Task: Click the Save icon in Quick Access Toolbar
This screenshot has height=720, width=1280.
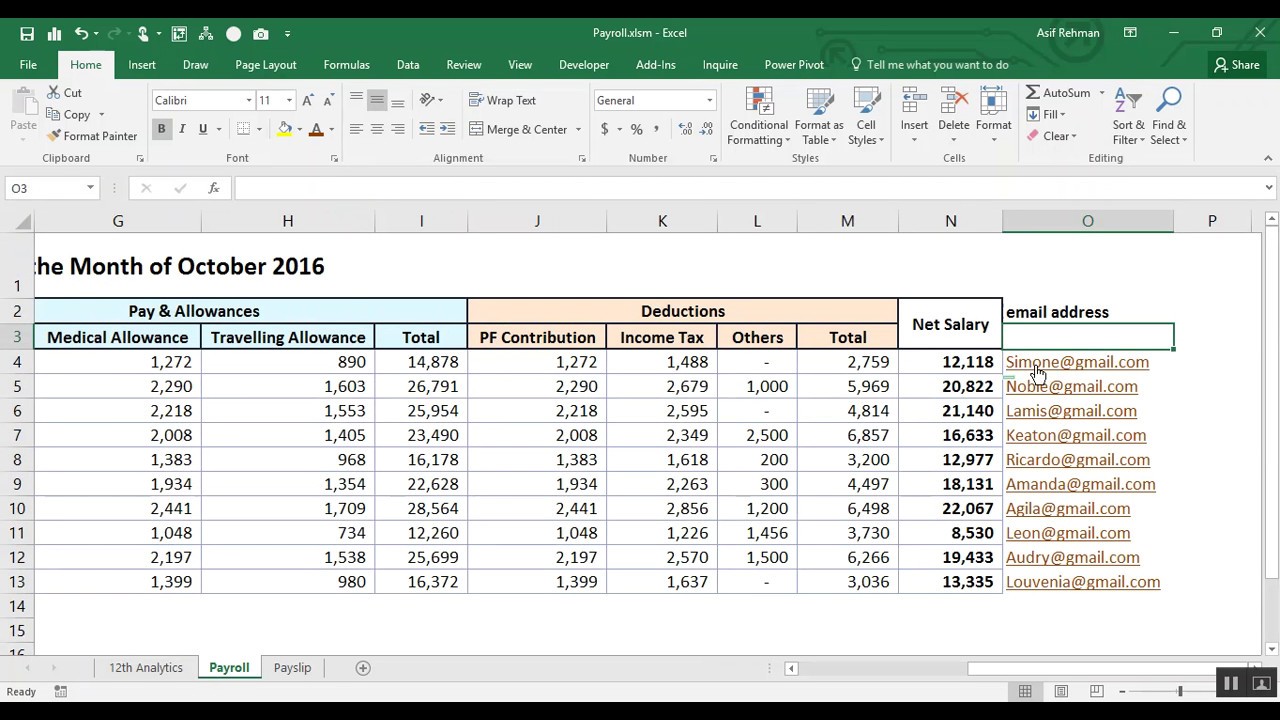Action: tap(27, 33)
